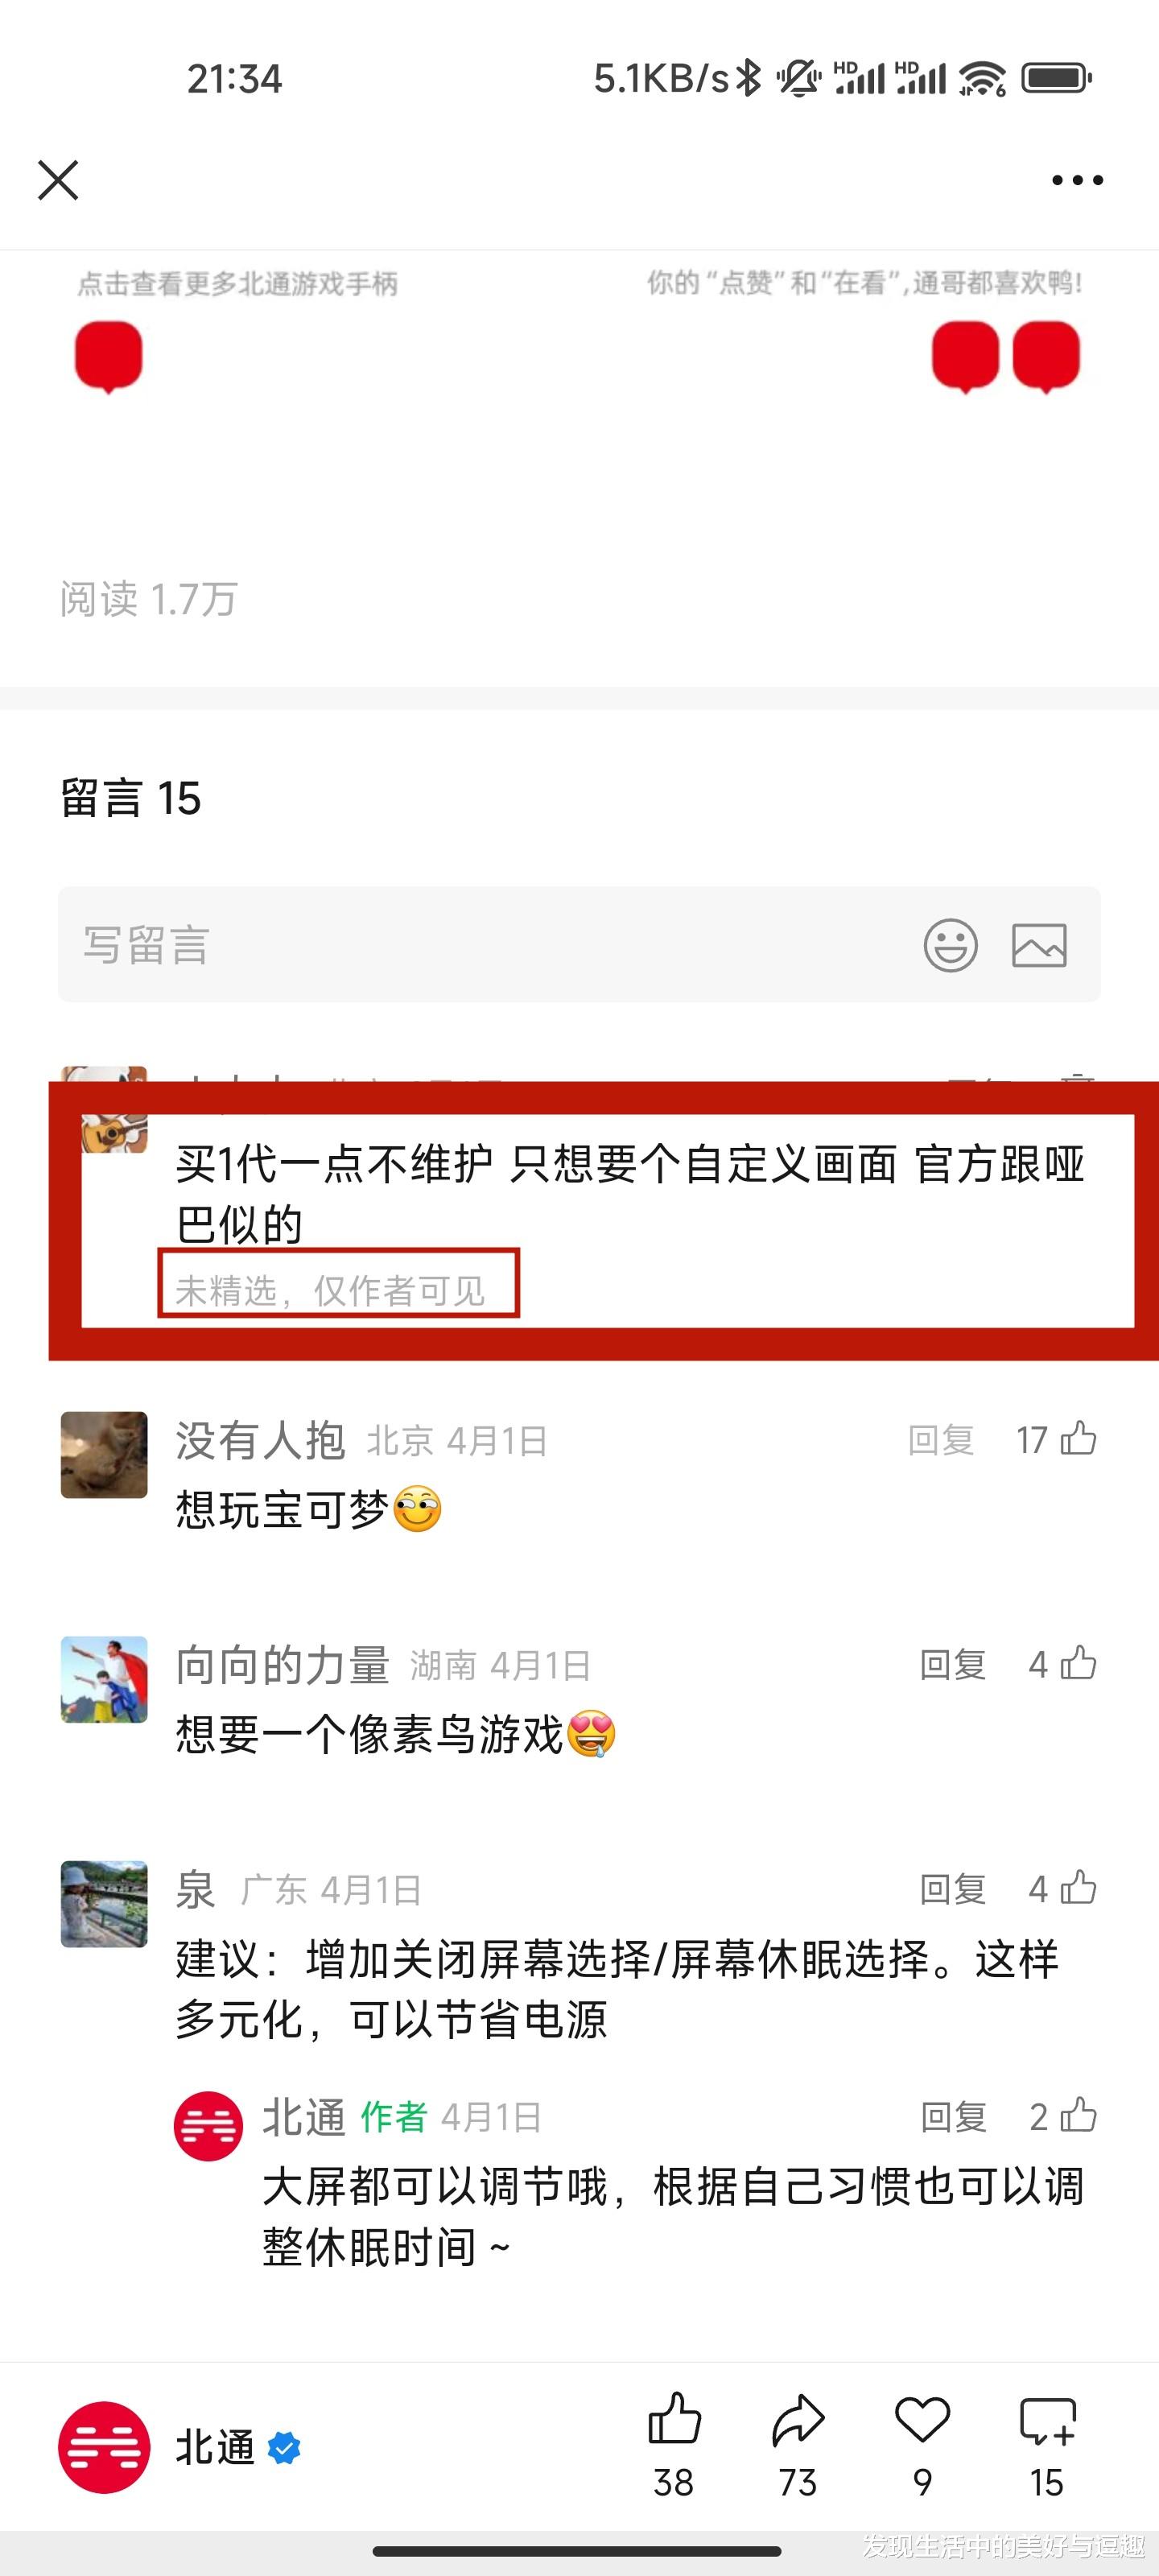Reply to 没有人抱's comment
Image resolution: width=1159 pixels, height=2576 pixels.
941,1440
